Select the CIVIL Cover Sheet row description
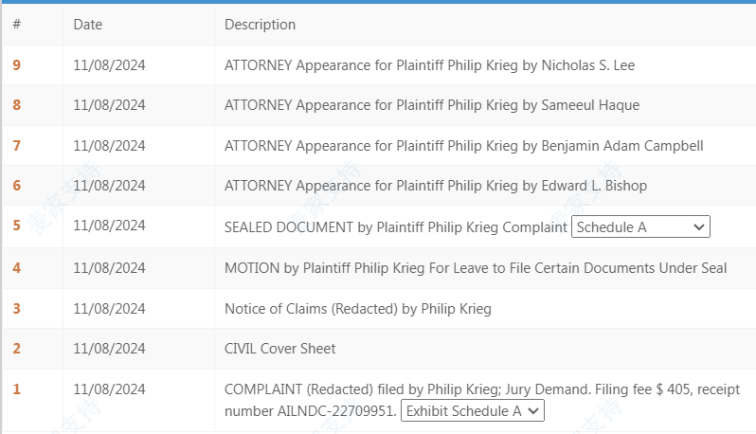The image size is (756, 434). coord(280,349)
